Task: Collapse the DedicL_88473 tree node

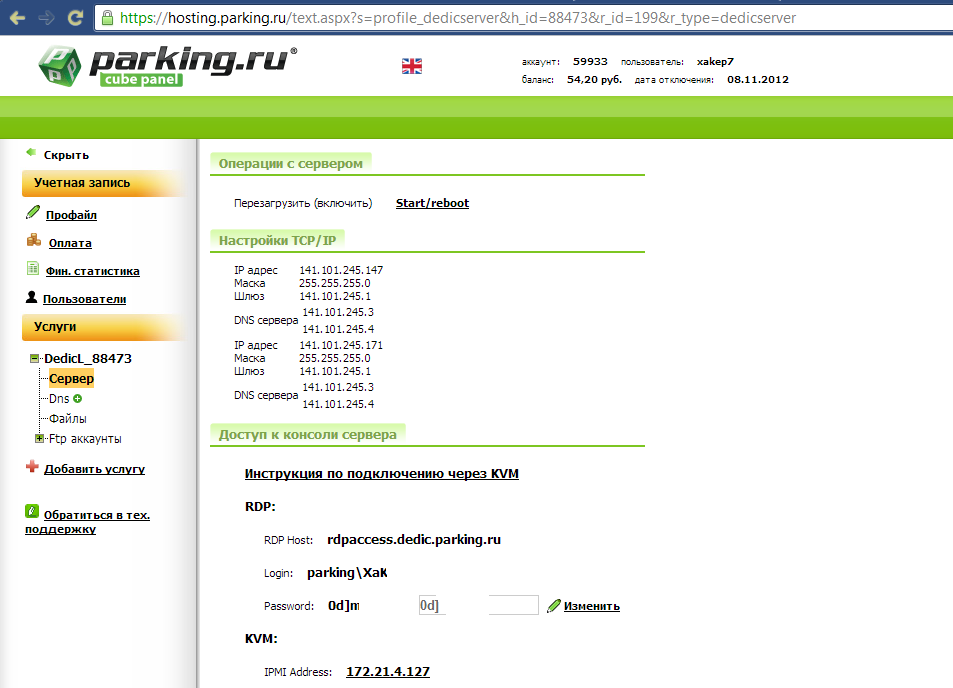Action: (35, 359)
